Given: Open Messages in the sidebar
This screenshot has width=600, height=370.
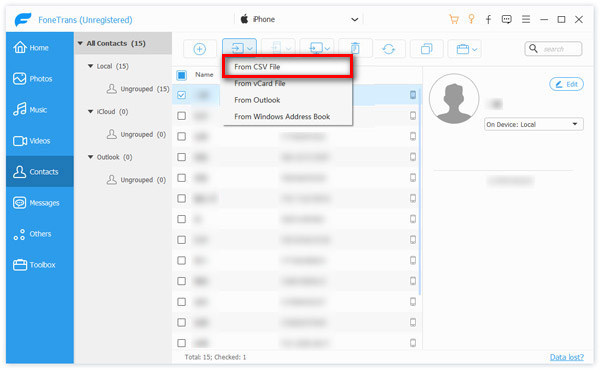Looking at the screenshot, I should (40, 203).
